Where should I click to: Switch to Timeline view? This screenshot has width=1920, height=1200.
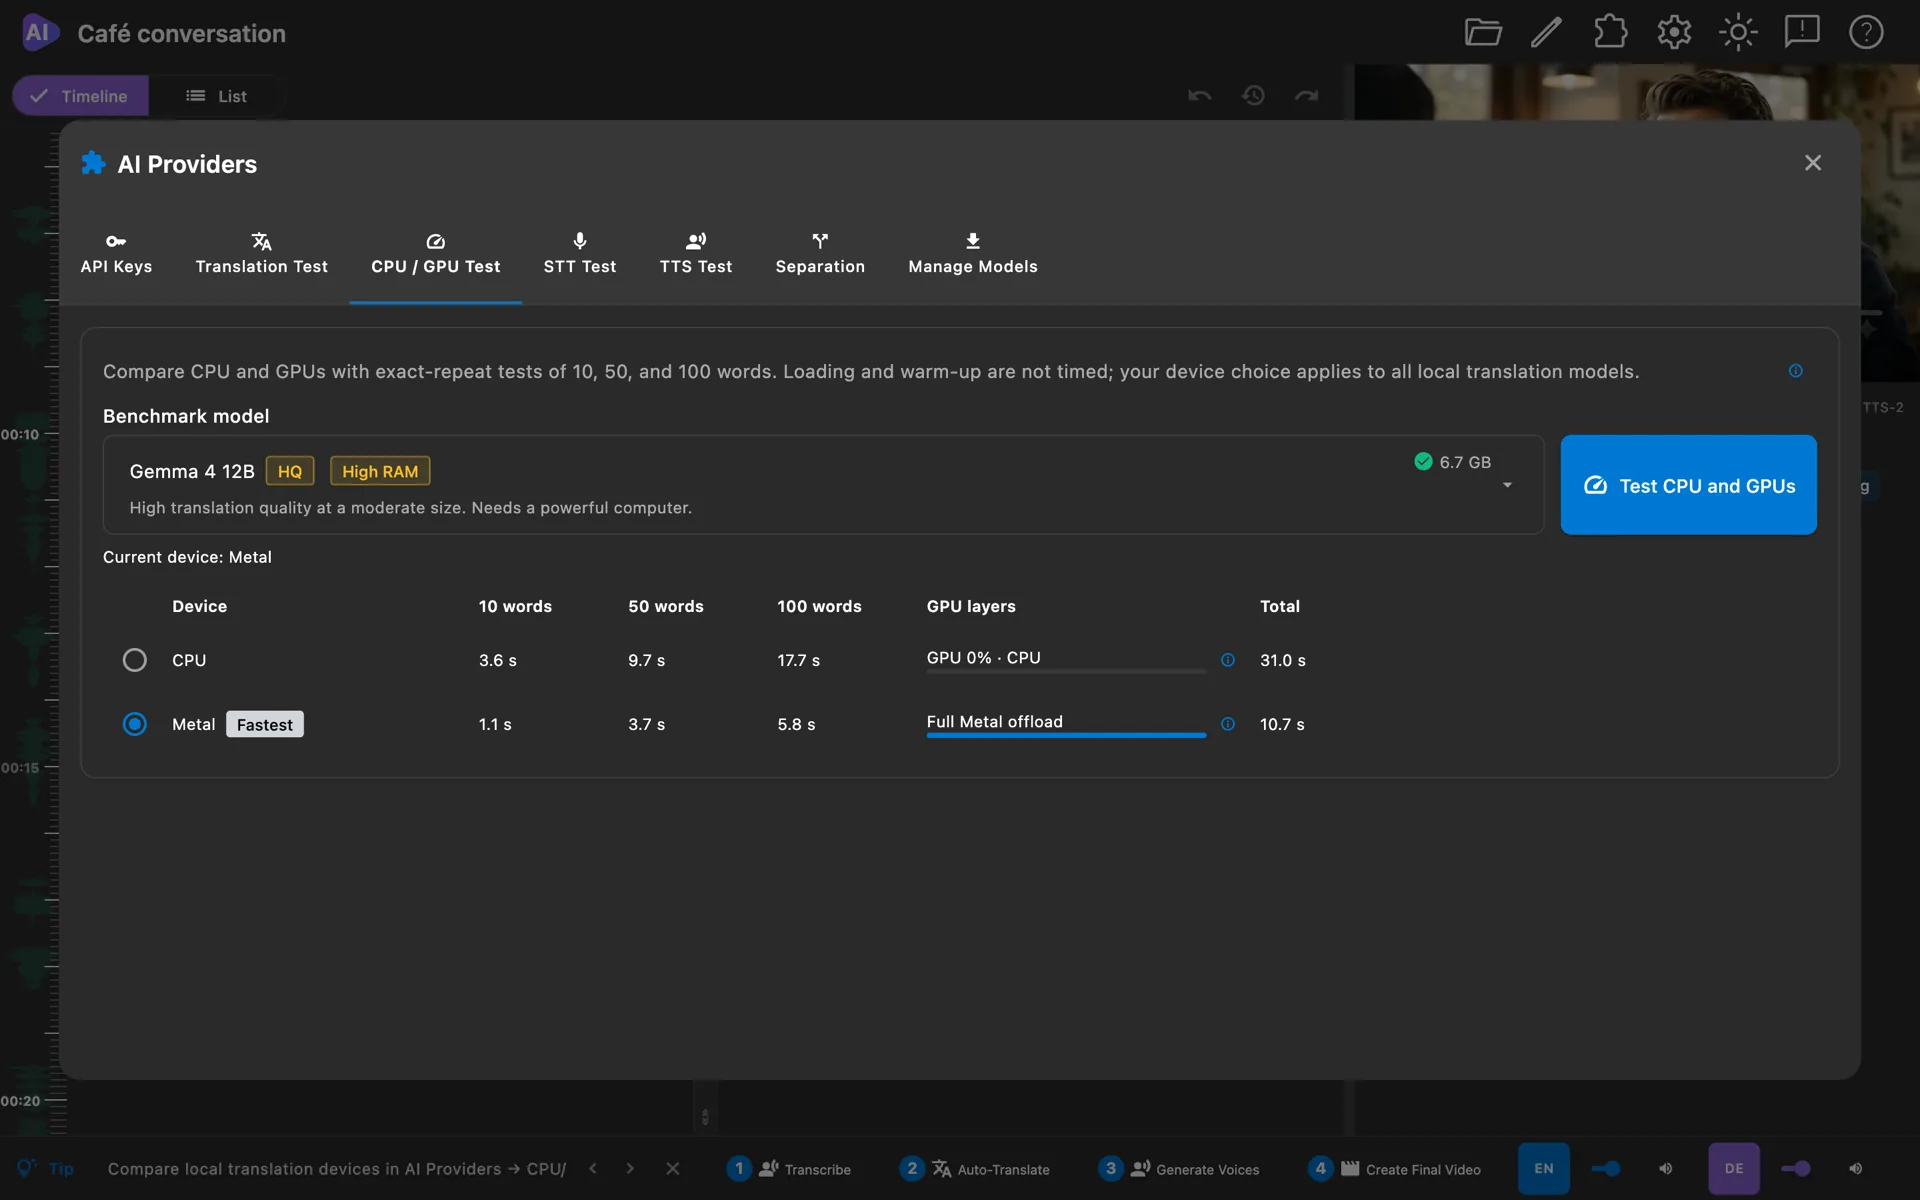click(80, 96)
